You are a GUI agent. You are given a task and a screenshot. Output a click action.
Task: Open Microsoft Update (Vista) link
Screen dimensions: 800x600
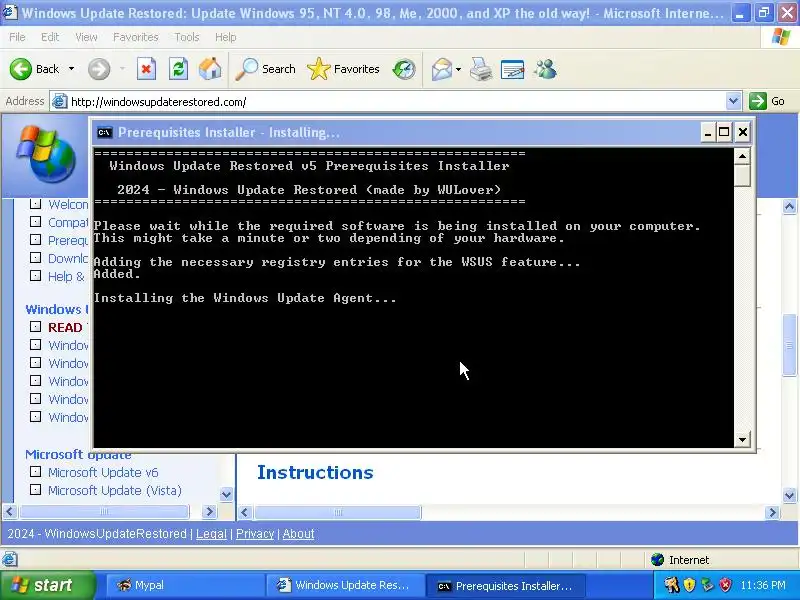(115, 490)
